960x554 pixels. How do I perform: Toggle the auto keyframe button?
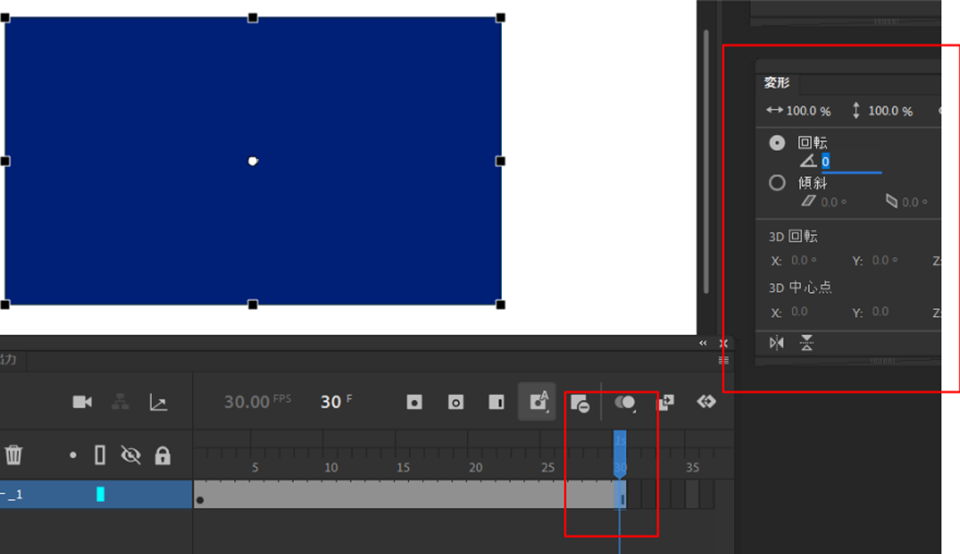[x=538, y=402]
